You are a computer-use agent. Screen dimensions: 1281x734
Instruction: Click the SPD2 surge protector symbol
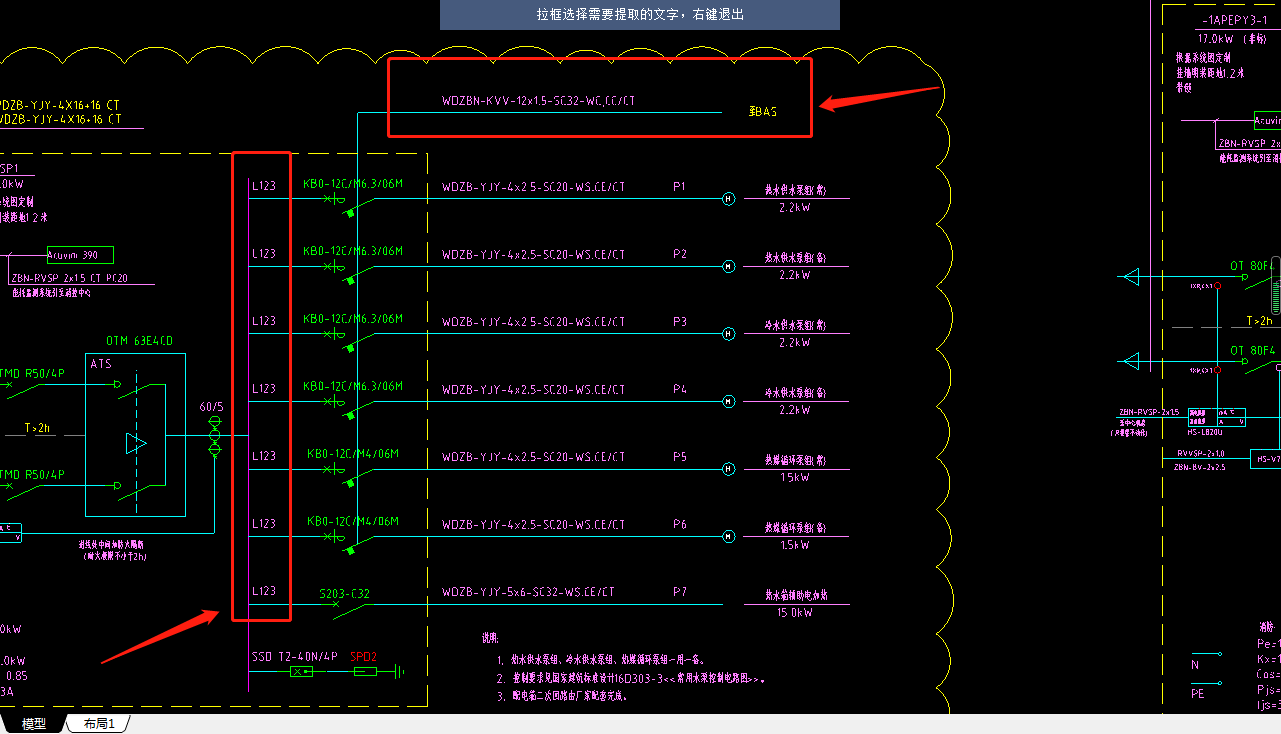click(x=366, y=672)
